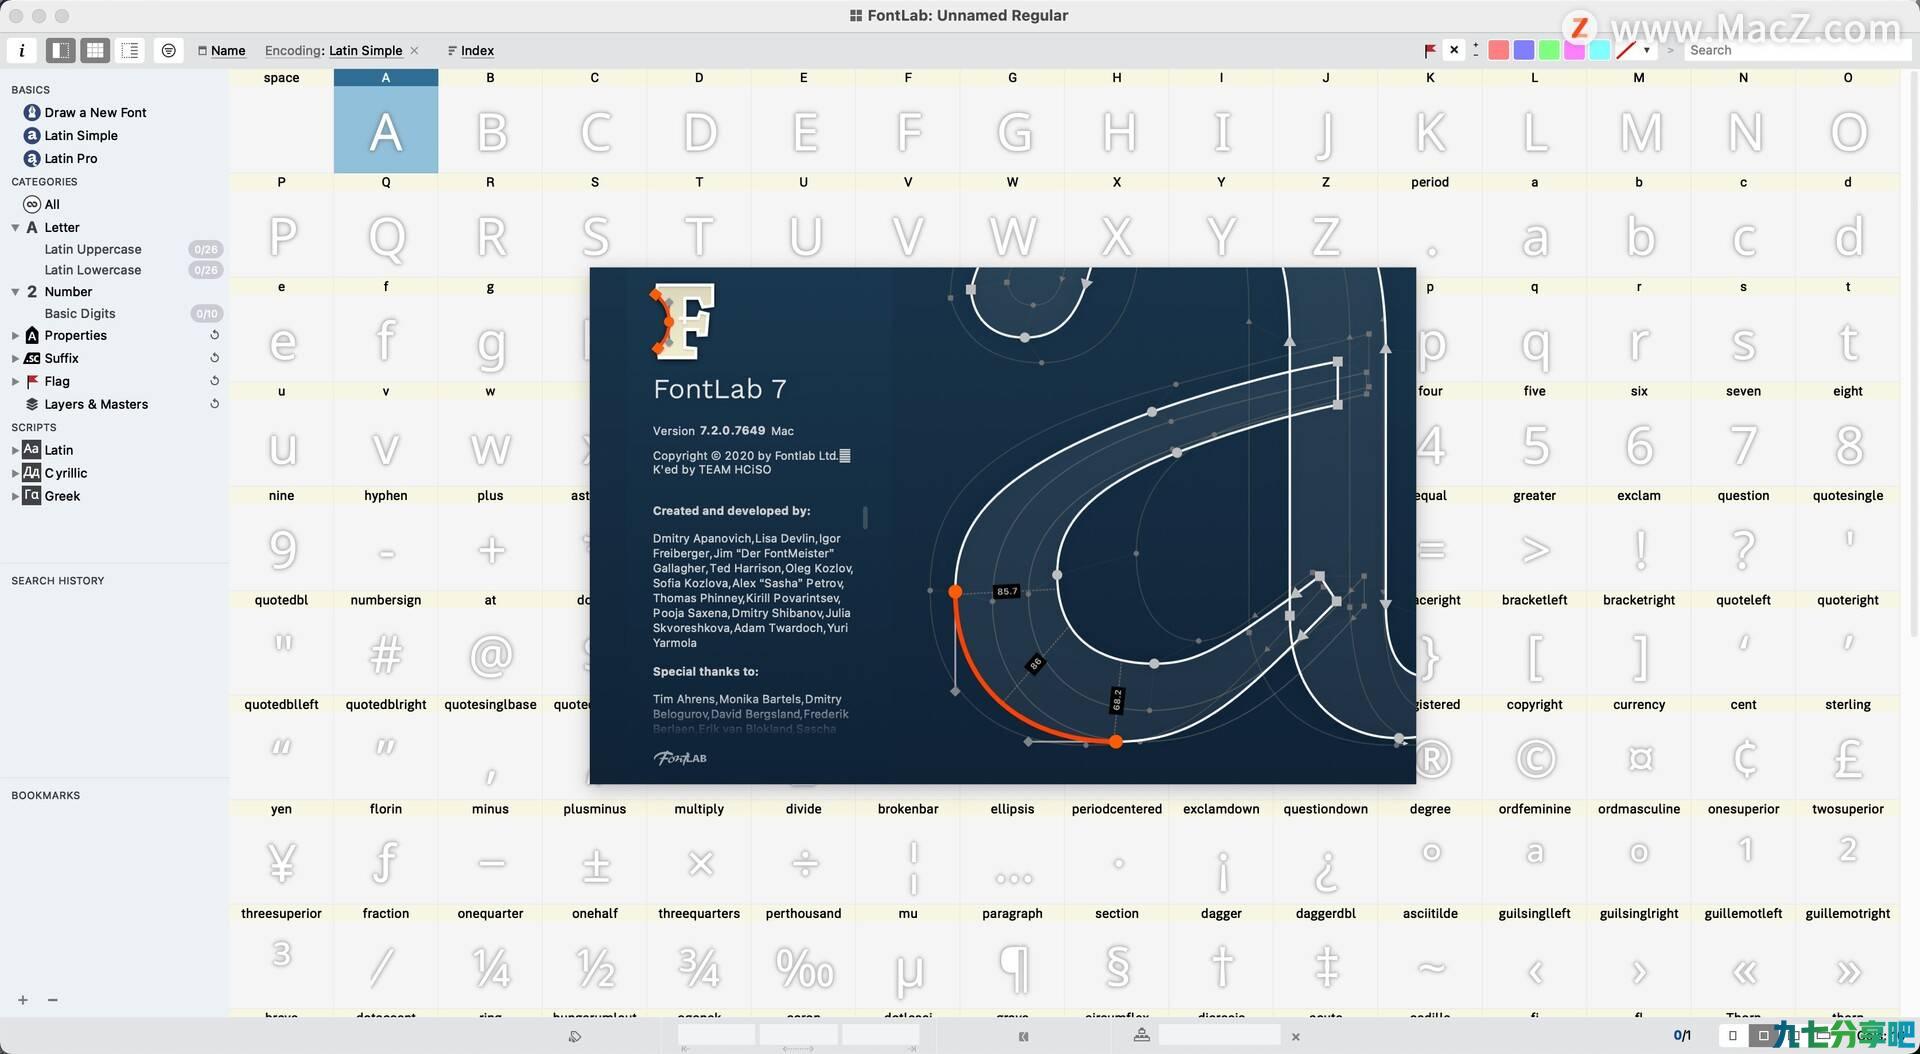Click the FontLab wordmark at splash bottom
This screenshot has width=1920, height=1054.
click(x=680, y=758)
